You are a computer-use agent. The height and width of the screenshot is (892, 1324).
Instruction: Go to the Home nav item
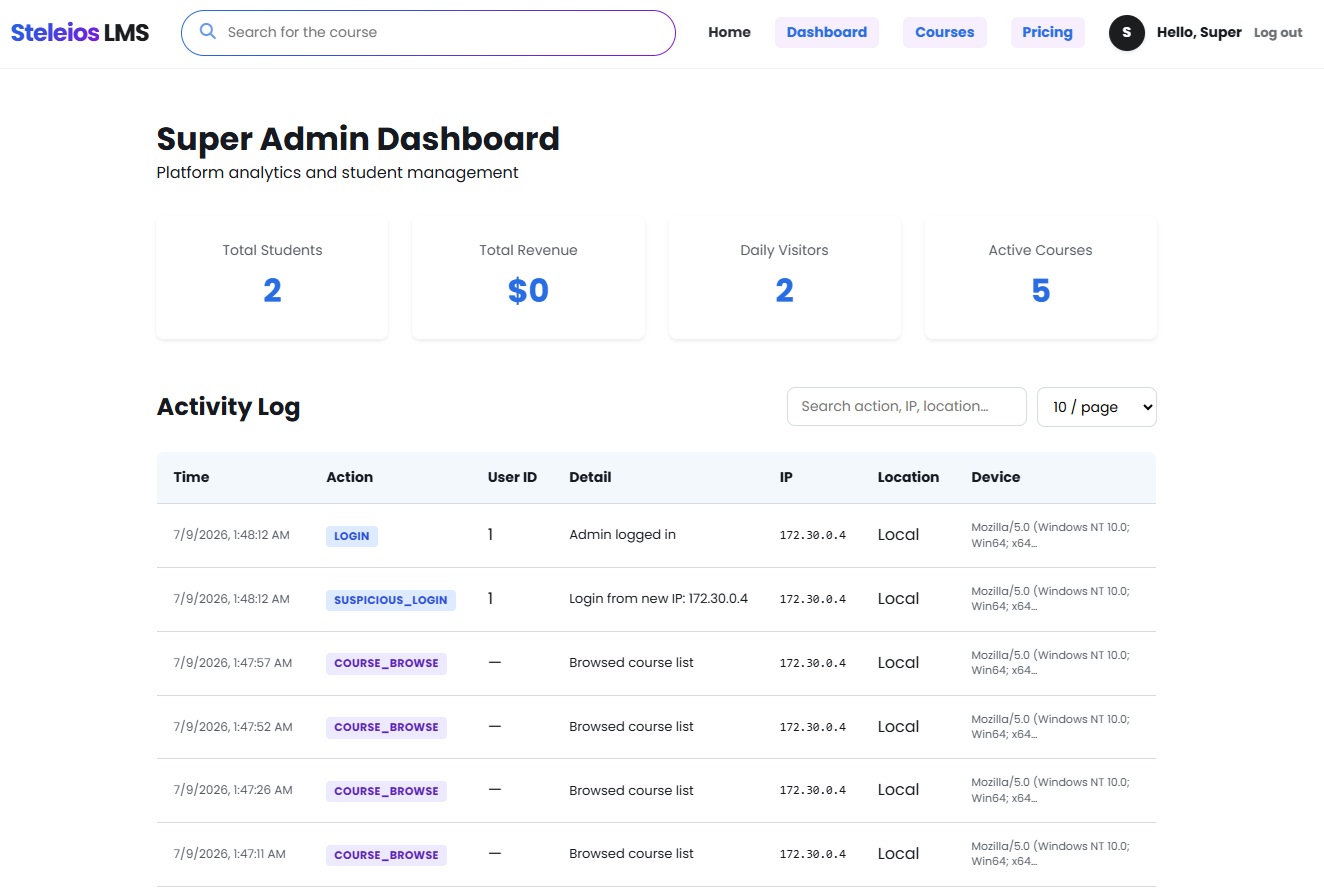pos(729,32)
